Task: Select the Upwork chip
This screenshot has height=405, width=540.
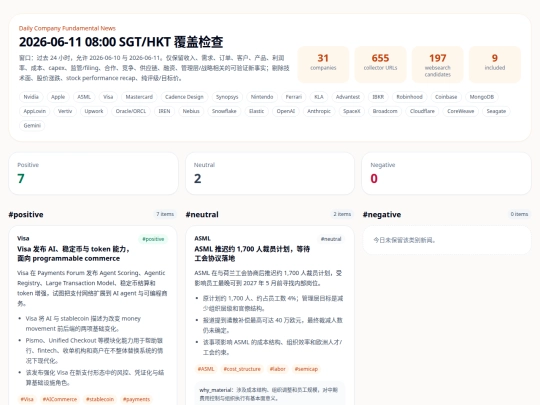Action: (94, 111)
